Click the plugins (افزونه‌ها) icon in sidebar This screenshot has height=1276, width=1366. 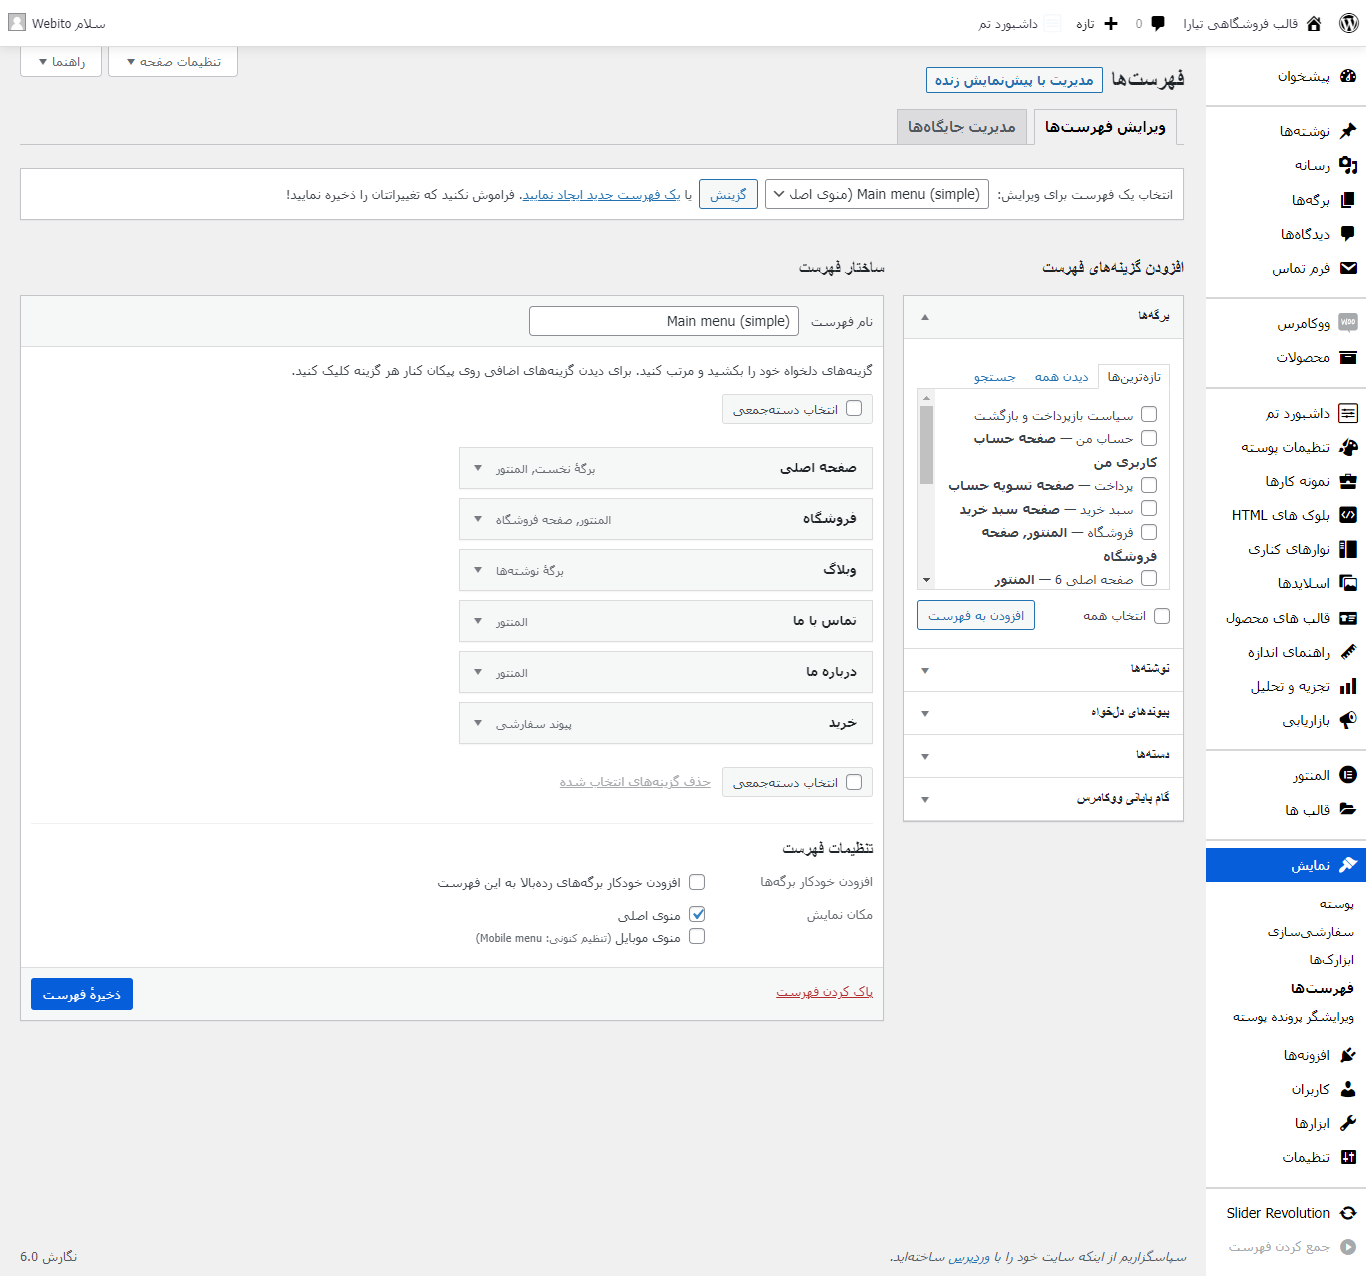coord(1348,1055)
